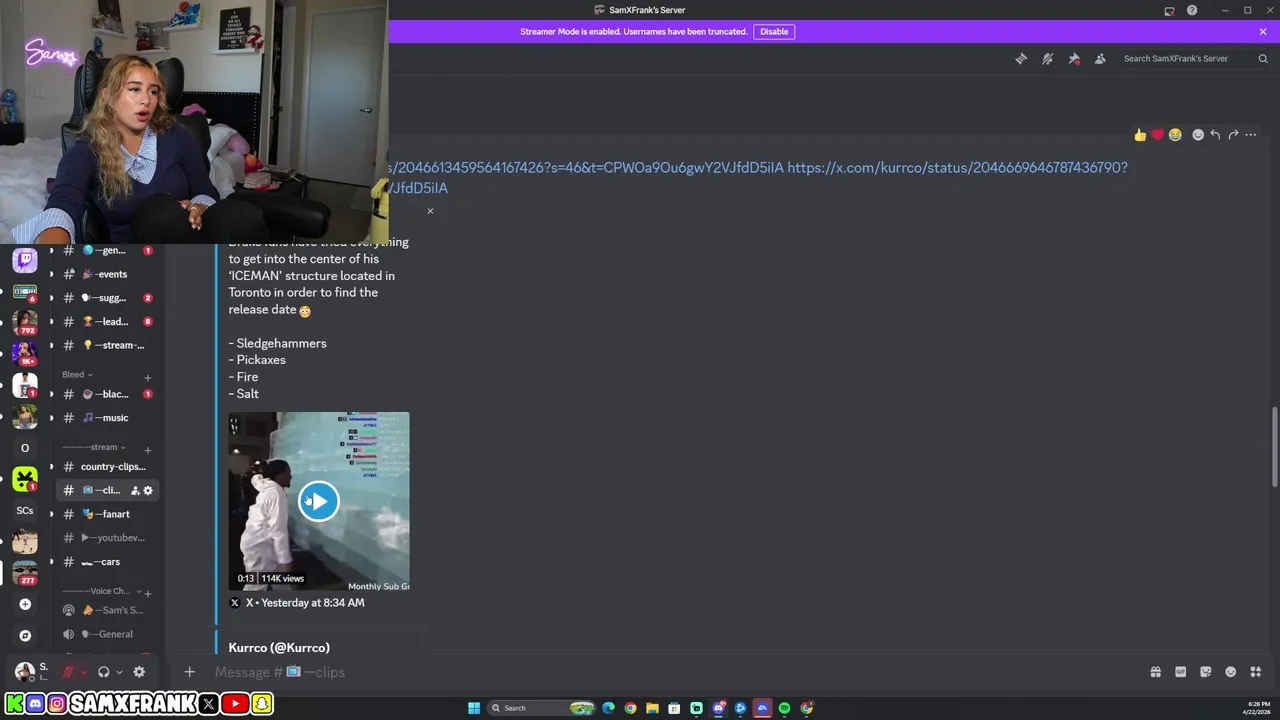The height and width of the screenshot is (720, 1280).
Task: Open attachment plus button in message bar
Action: (x=190, y=672)
